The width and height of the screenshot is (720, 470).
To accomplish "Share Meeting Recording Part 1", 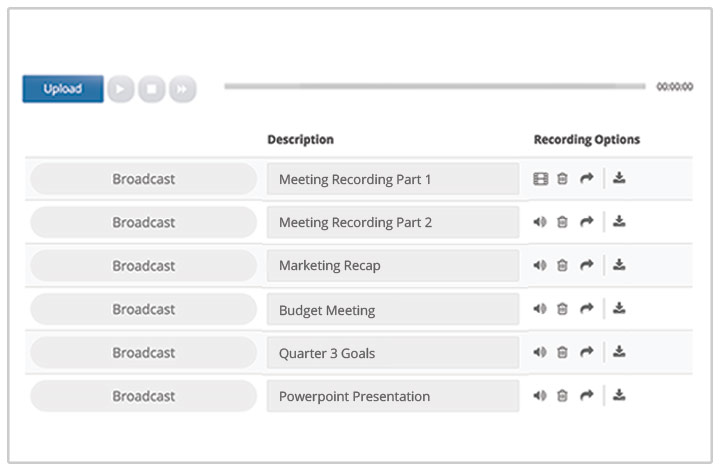I will tap(586, 178).
